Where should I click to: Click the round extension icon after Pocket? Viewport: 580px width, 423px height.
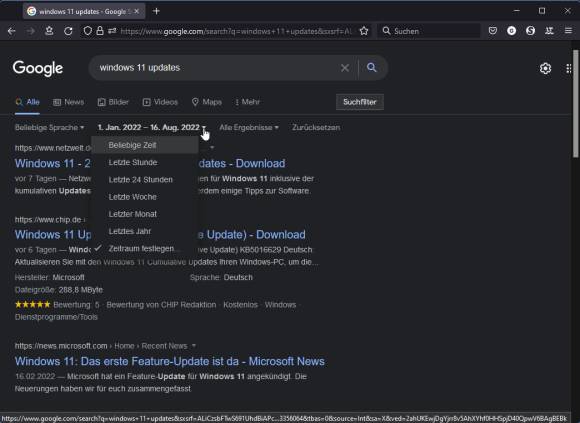pyautogui.click(x=512, y=31)
